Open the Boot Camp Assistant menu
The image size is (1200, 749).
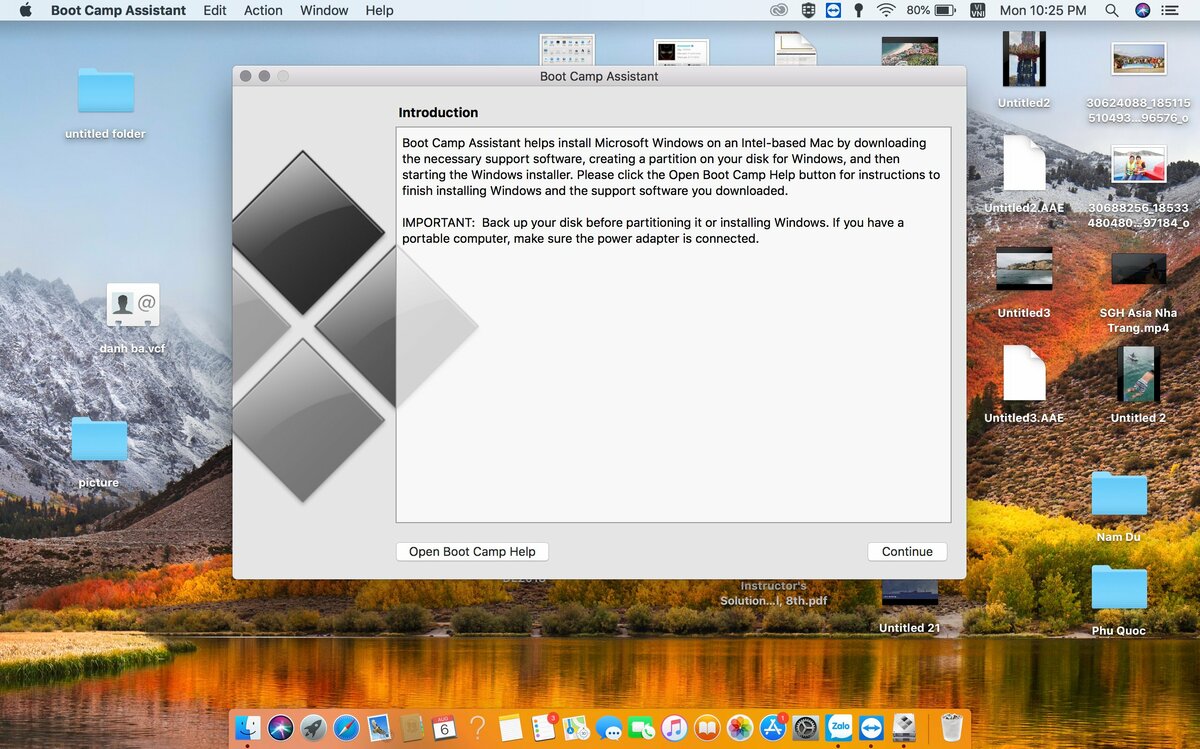118,10
